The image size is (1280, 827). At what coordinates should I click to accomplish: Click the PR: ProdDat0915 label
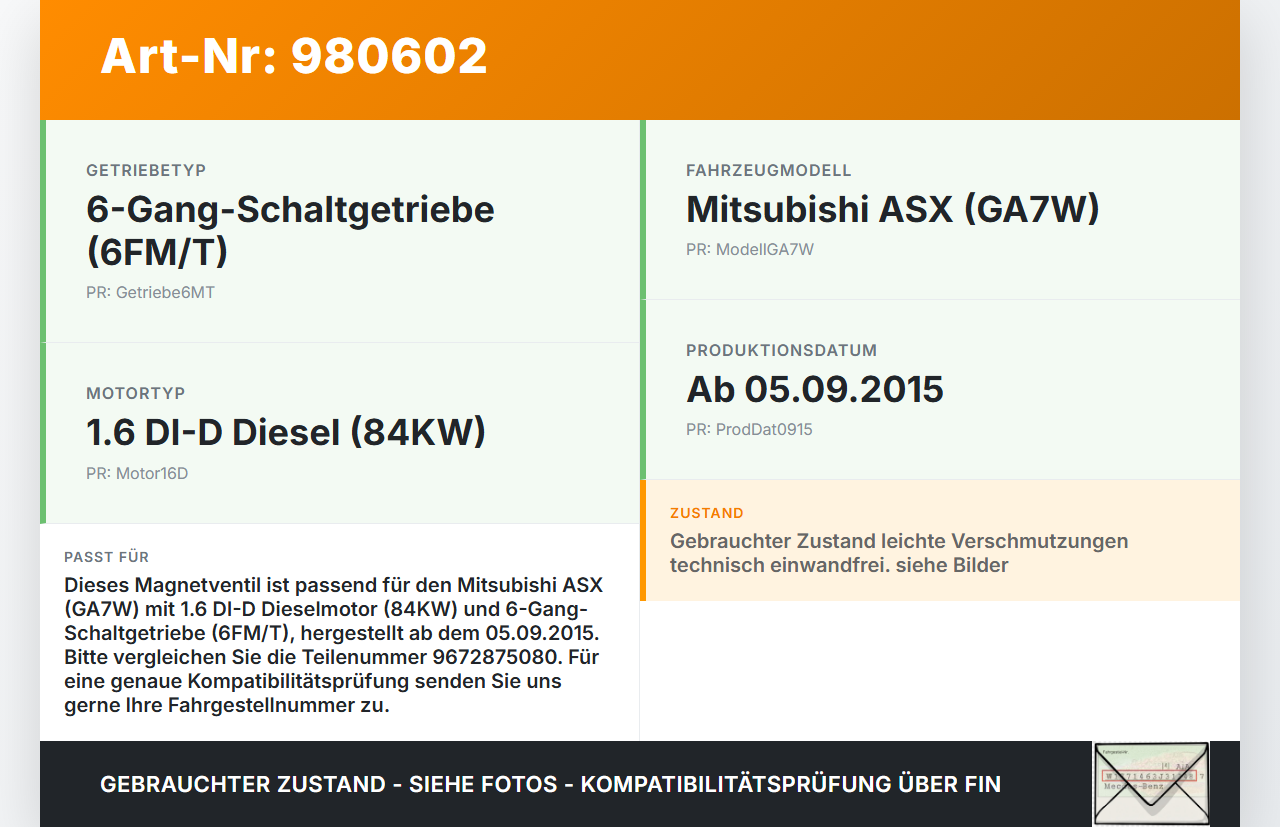click(x=749, y=429)
